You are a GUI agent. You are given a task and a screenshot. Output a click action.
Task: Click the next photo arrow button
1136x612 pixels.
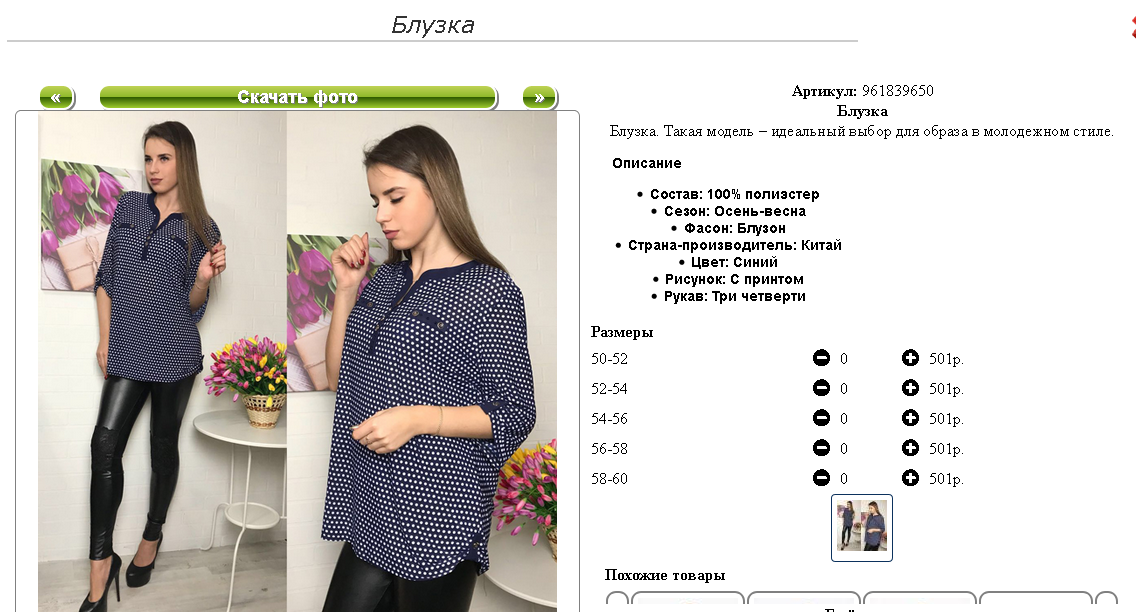click(x=540, y=97)
